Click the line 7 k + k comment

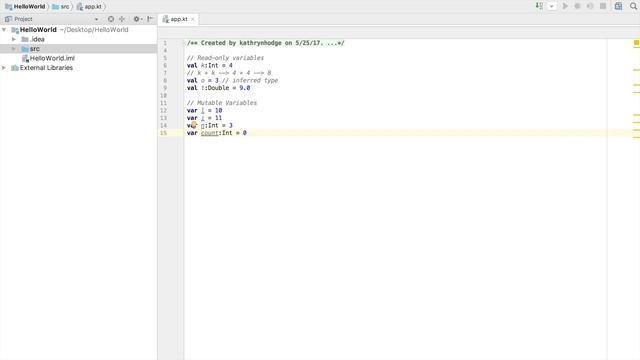click(x=229, y=73)
